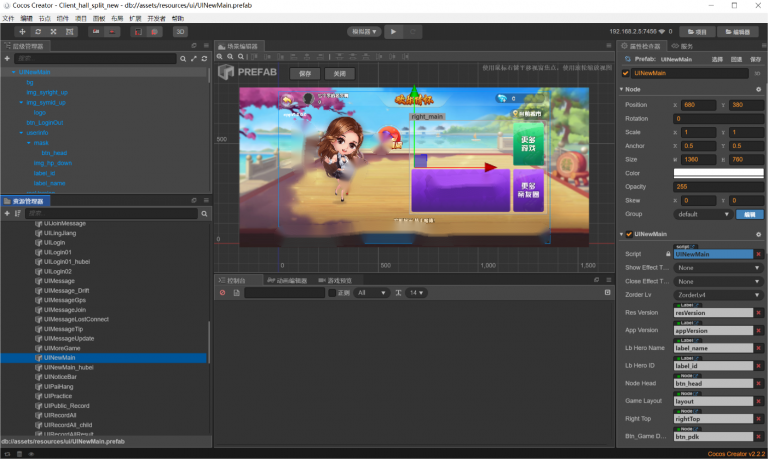This screenshot has height=459, width=768.
Task: Click the prefab 选择 select link in inspector
Action: (717, 59)
